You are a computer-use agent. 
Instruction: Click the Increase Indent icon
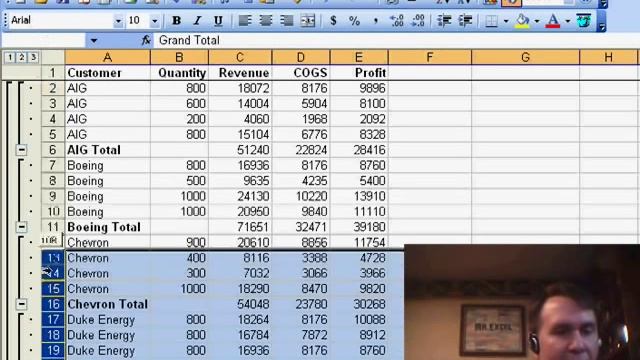(465, 20)
